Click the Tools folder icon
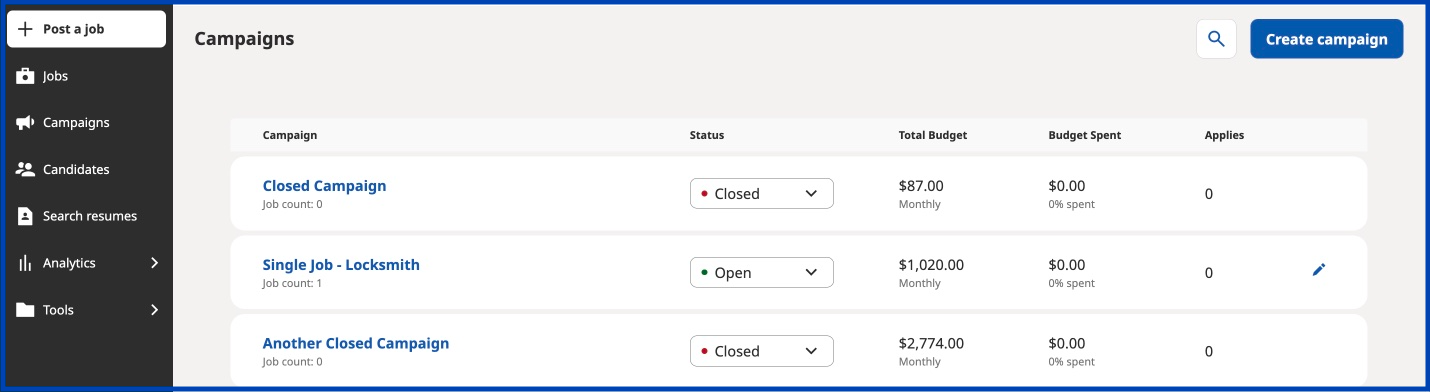The width and height of the screenshot is (1430, 392). pos(26,310)
